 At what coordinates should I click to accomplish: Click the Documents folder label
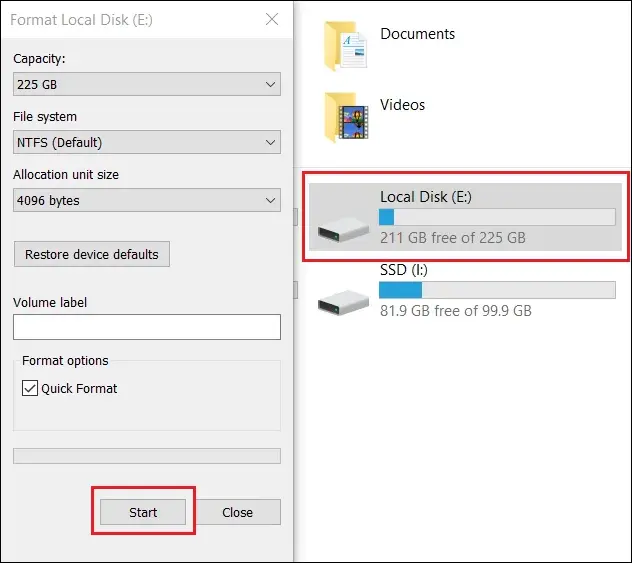click(418, 34)
